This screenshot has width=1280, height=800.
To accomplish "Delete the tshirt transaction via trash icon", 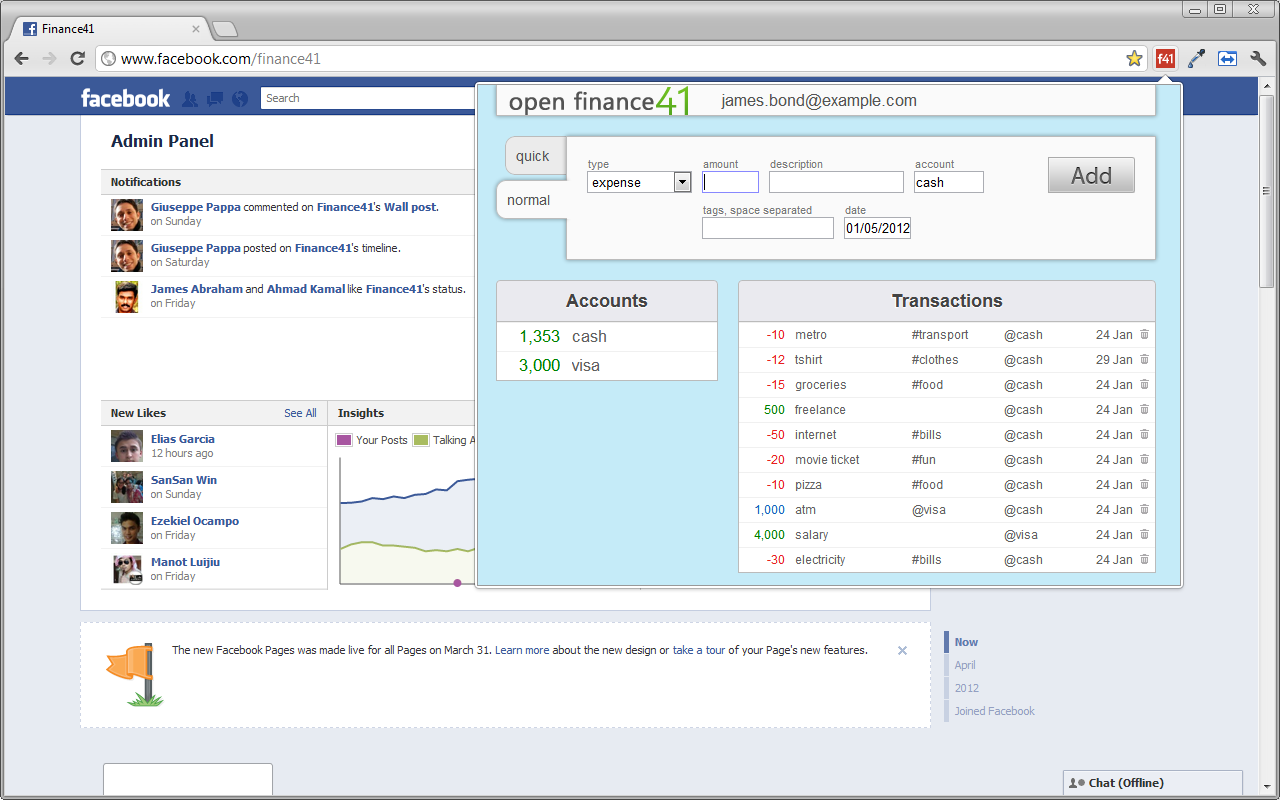I will click(1143, 359).
